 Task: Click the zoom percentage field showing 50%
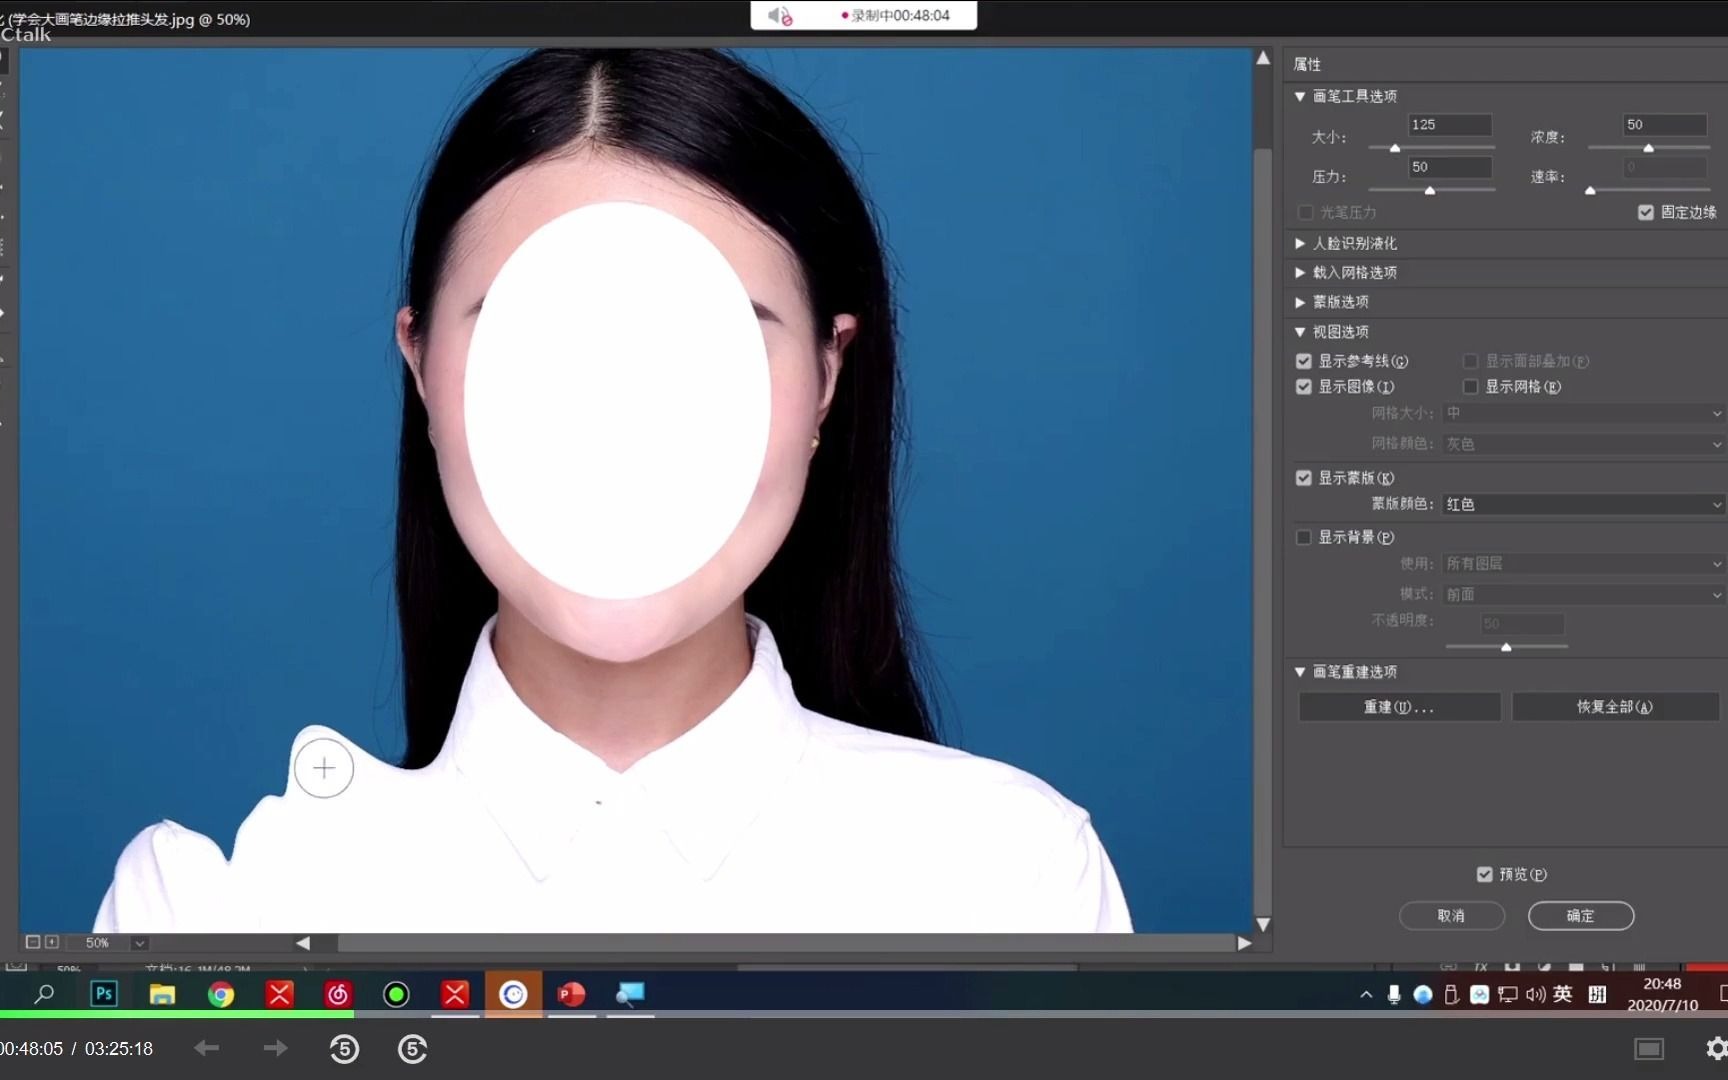coord(97,942)
